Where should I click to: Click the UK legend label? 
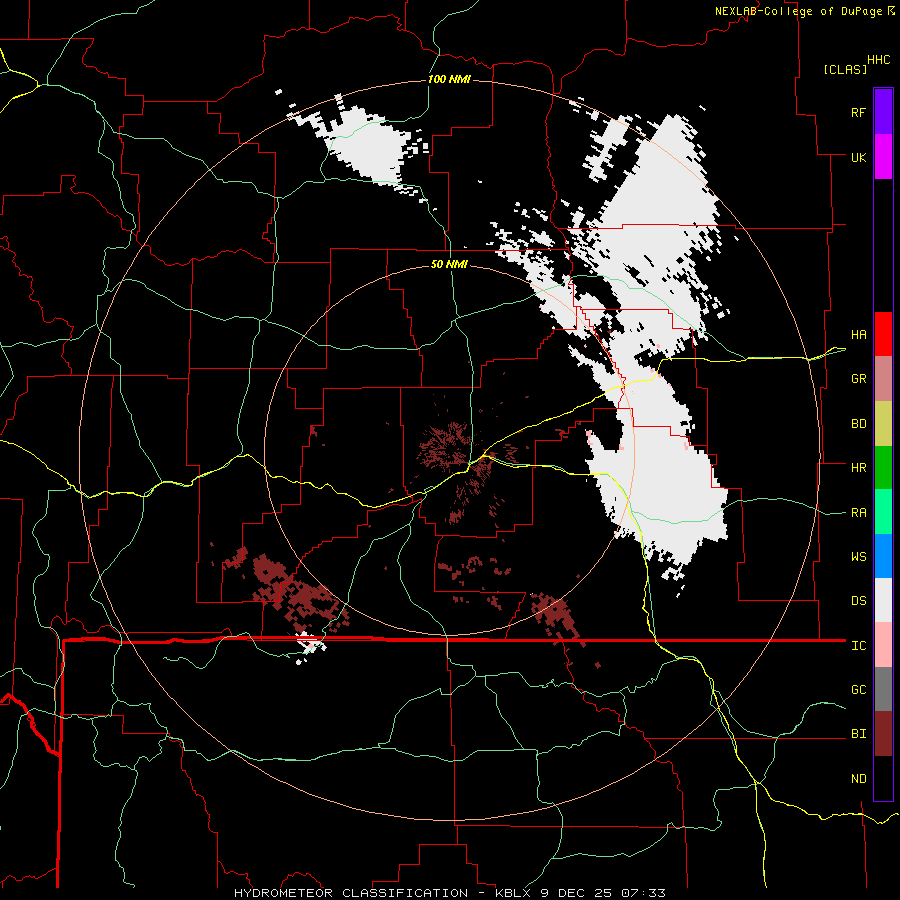click(858, 157)
